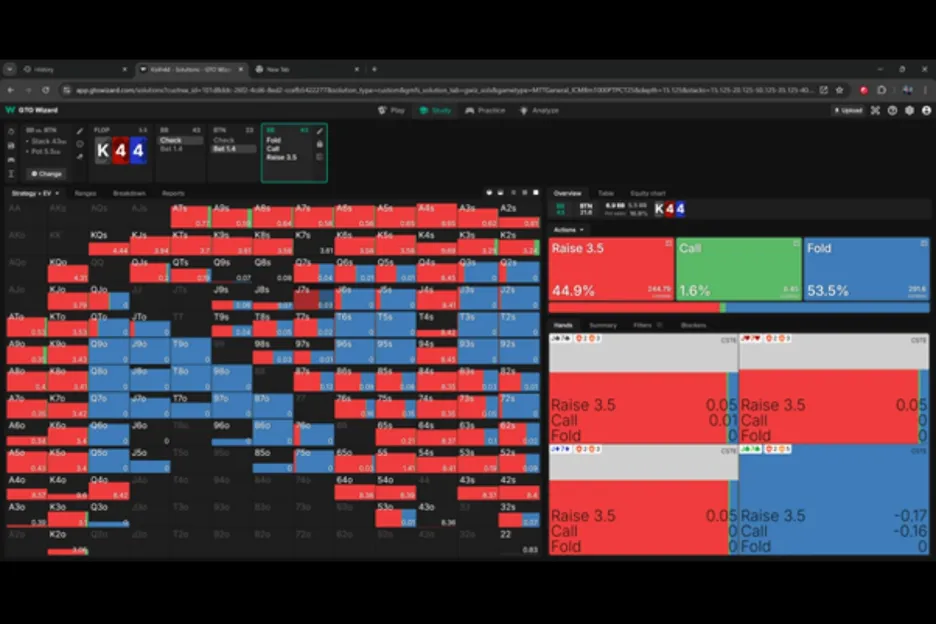The width and height of the screenshot is (936, 624).
Task: Bookmark this page with the star icon
Action: click(838, 89)
